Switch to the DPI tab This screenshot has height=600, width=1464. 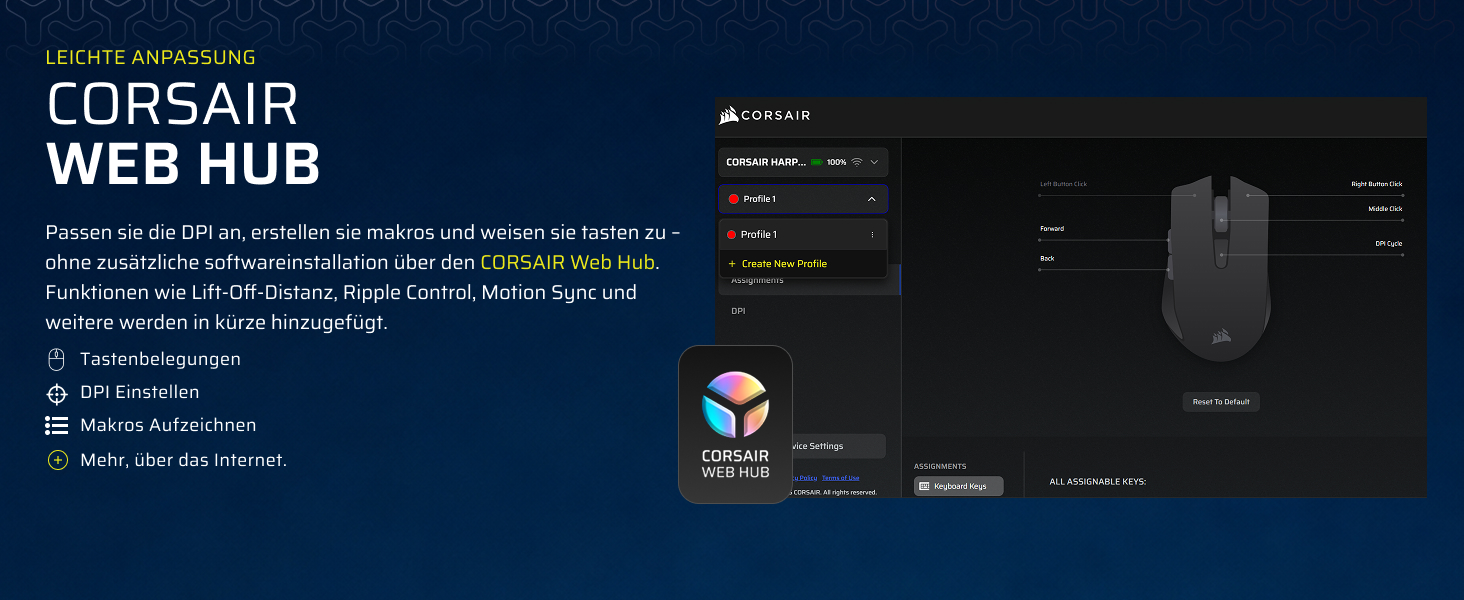[x=738, y=311]
